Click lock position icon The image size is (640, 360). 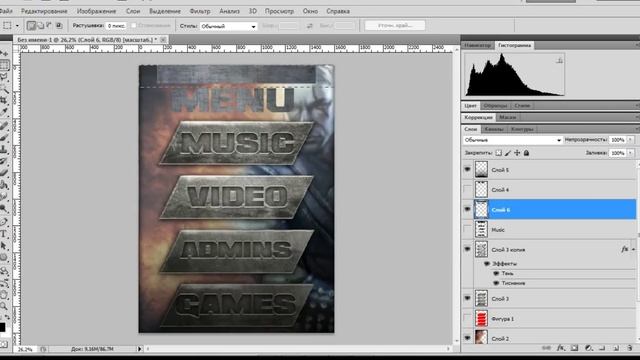tap(517, 153)
